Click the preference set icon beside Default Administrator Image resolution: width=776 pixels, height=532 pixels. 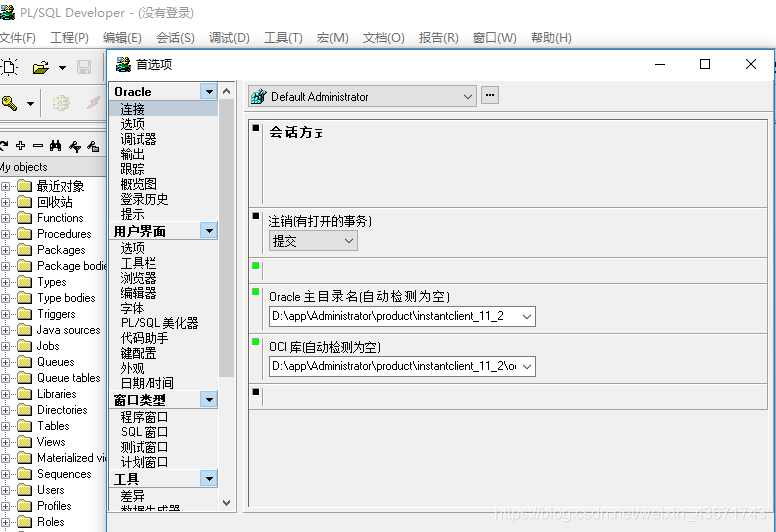[258, 97]
